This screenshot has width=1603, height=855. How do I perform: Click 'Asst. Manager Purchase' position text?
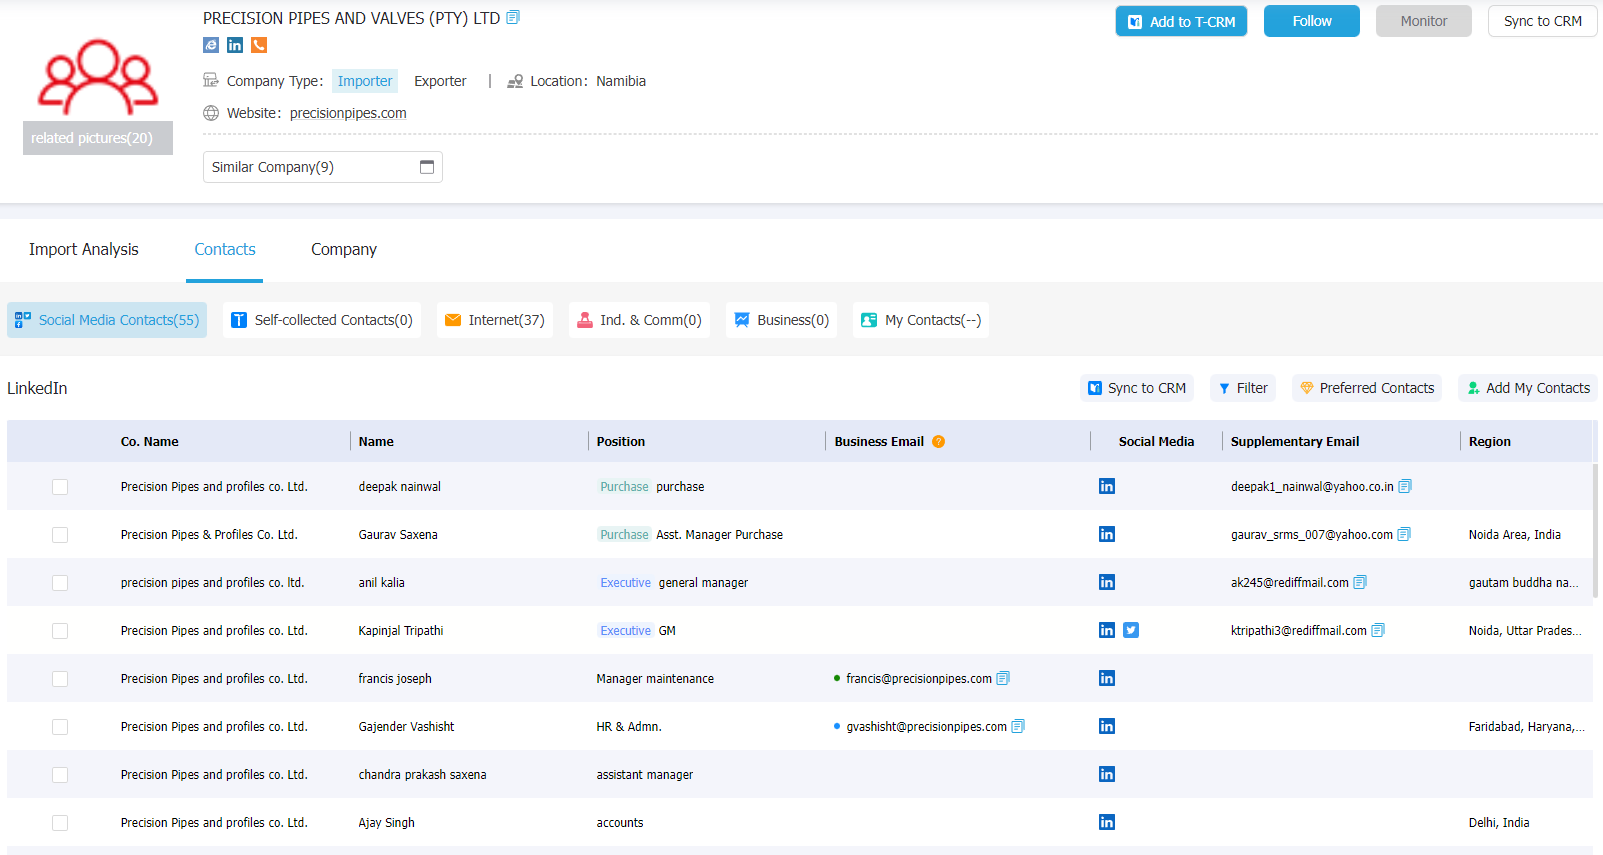click(719, 535)
